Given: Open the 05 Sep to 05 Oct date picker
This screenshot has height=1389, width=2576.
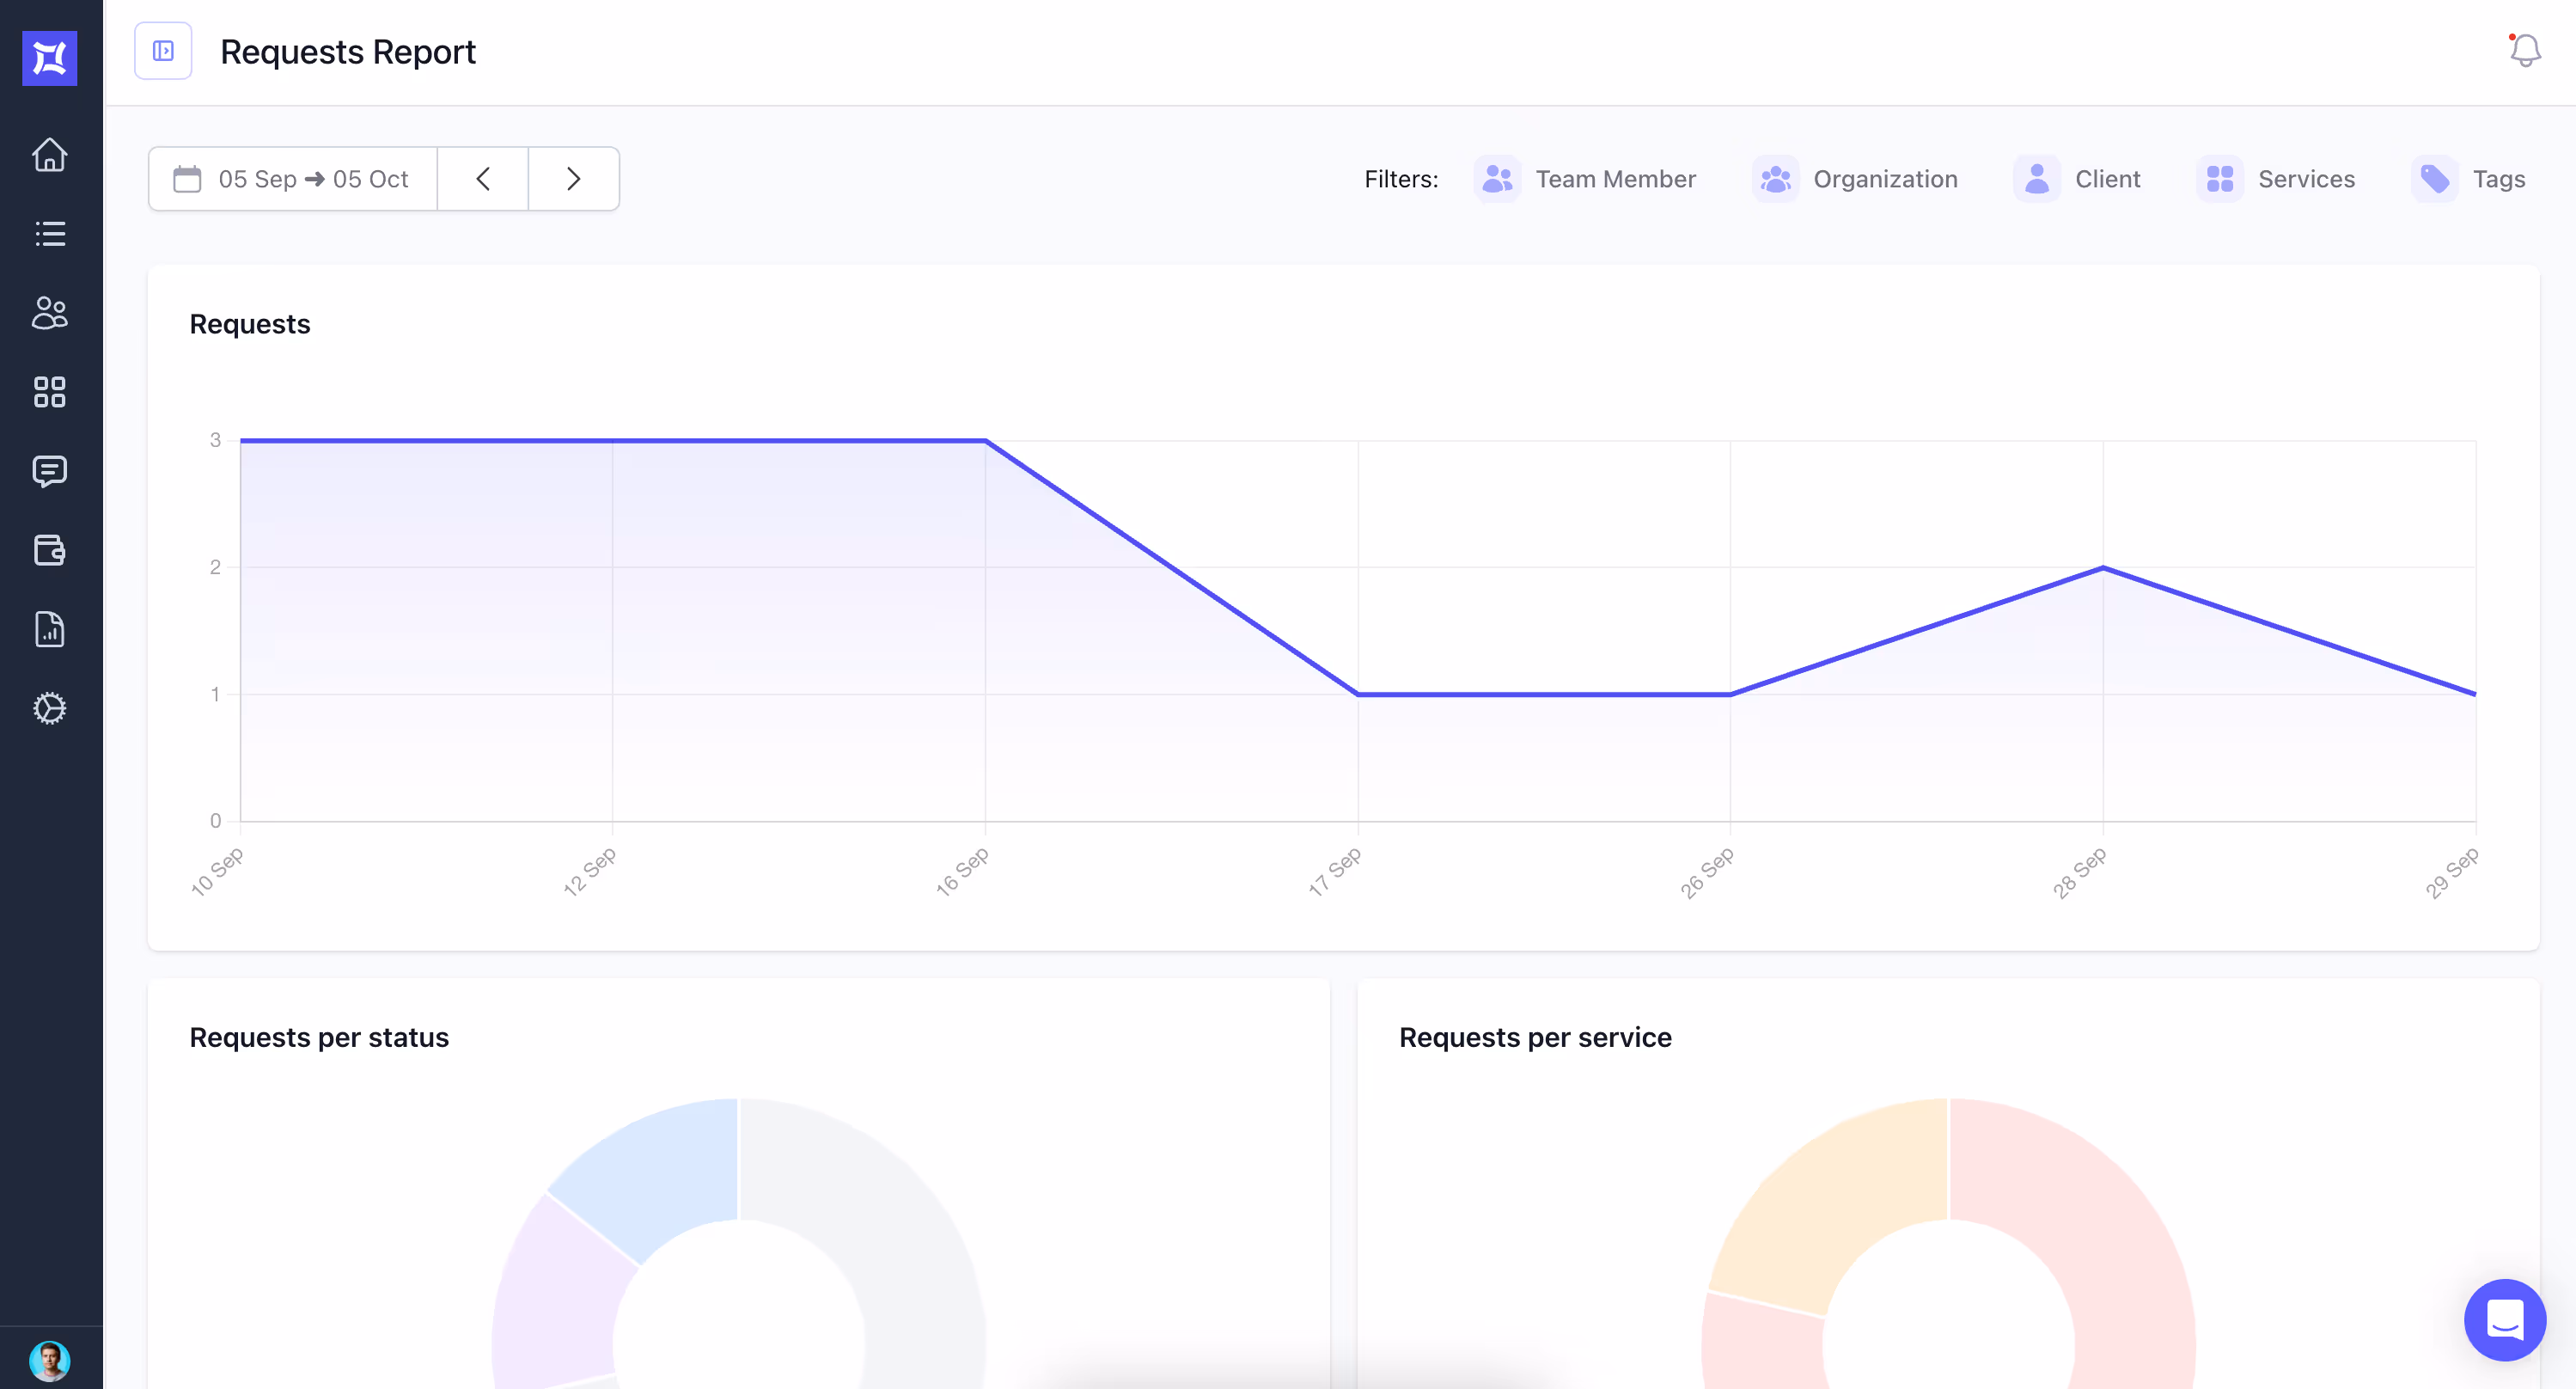Looking at the screenshot, I should [292, 179].
